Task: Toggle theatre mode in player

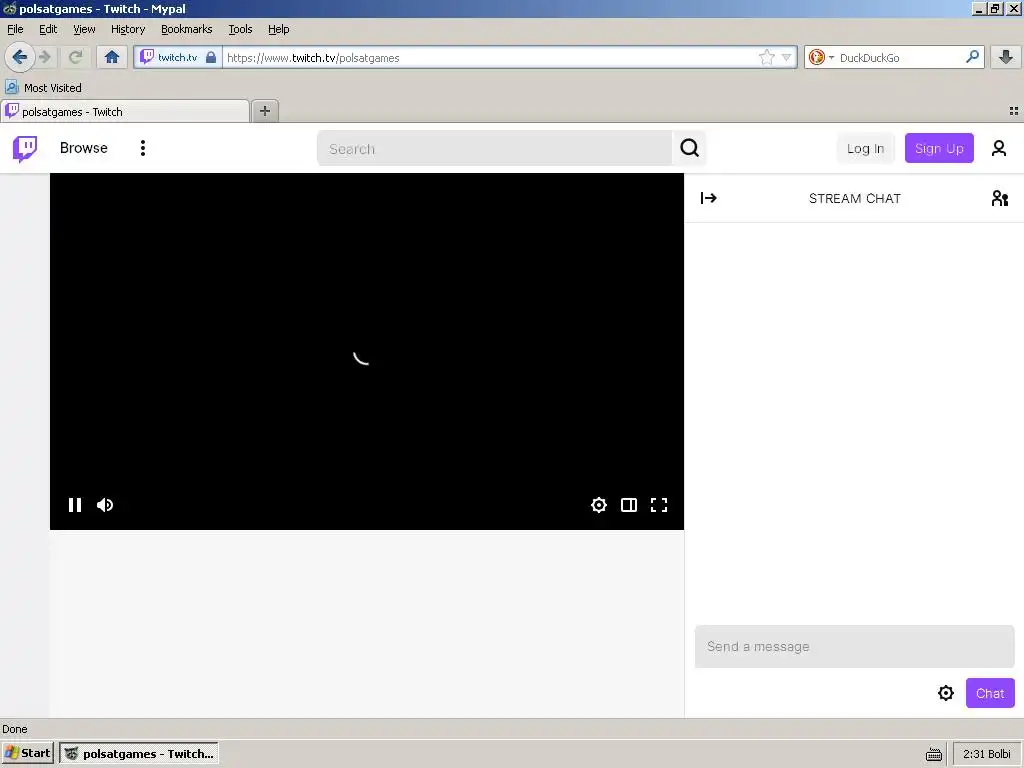Action: coord(629,505)
